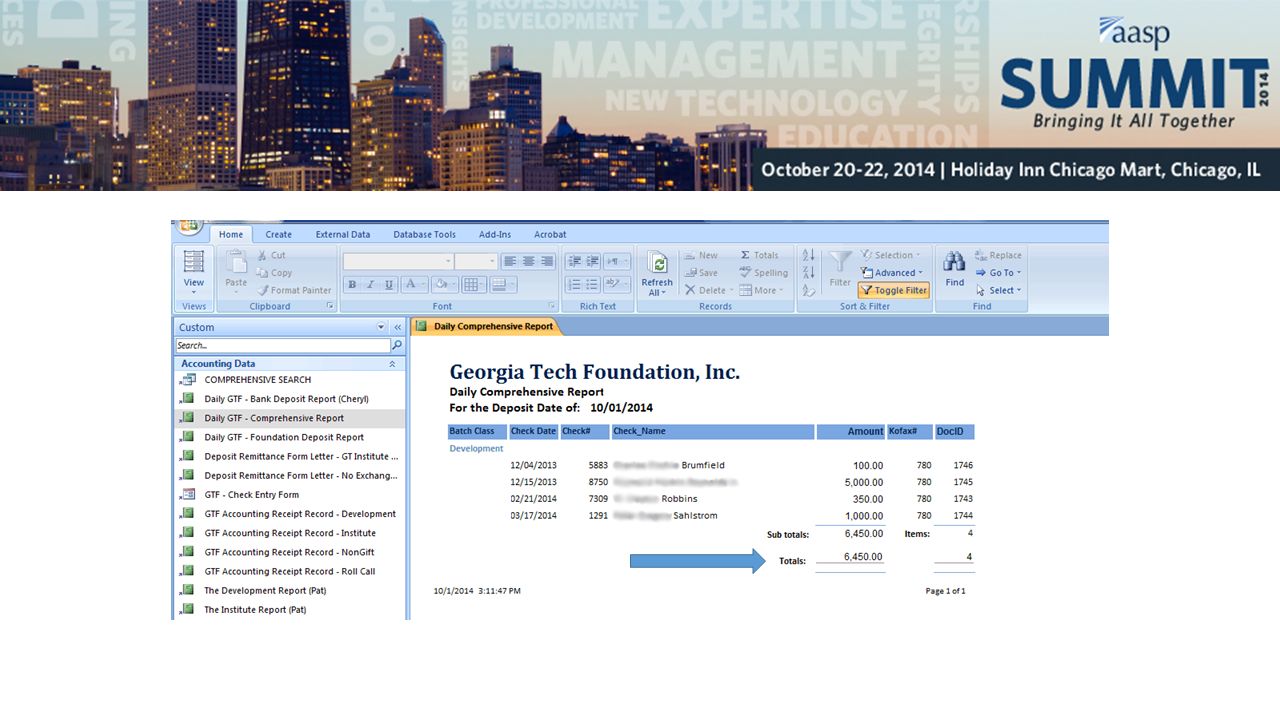Click the Replace command

tap(998, 255)
